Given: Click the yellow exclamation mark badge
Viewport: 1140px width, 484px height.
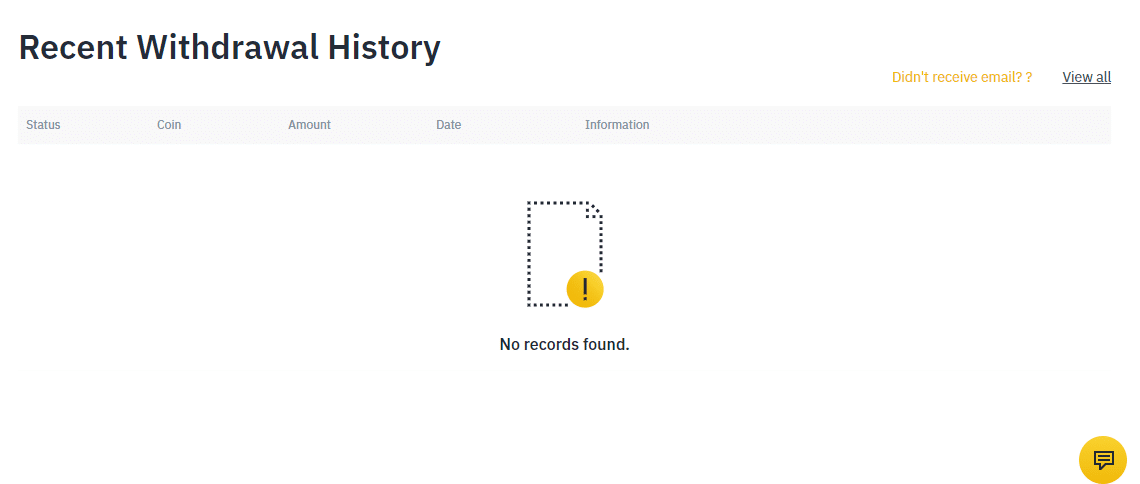Looking at the screenshot, I should coord(585,289).
